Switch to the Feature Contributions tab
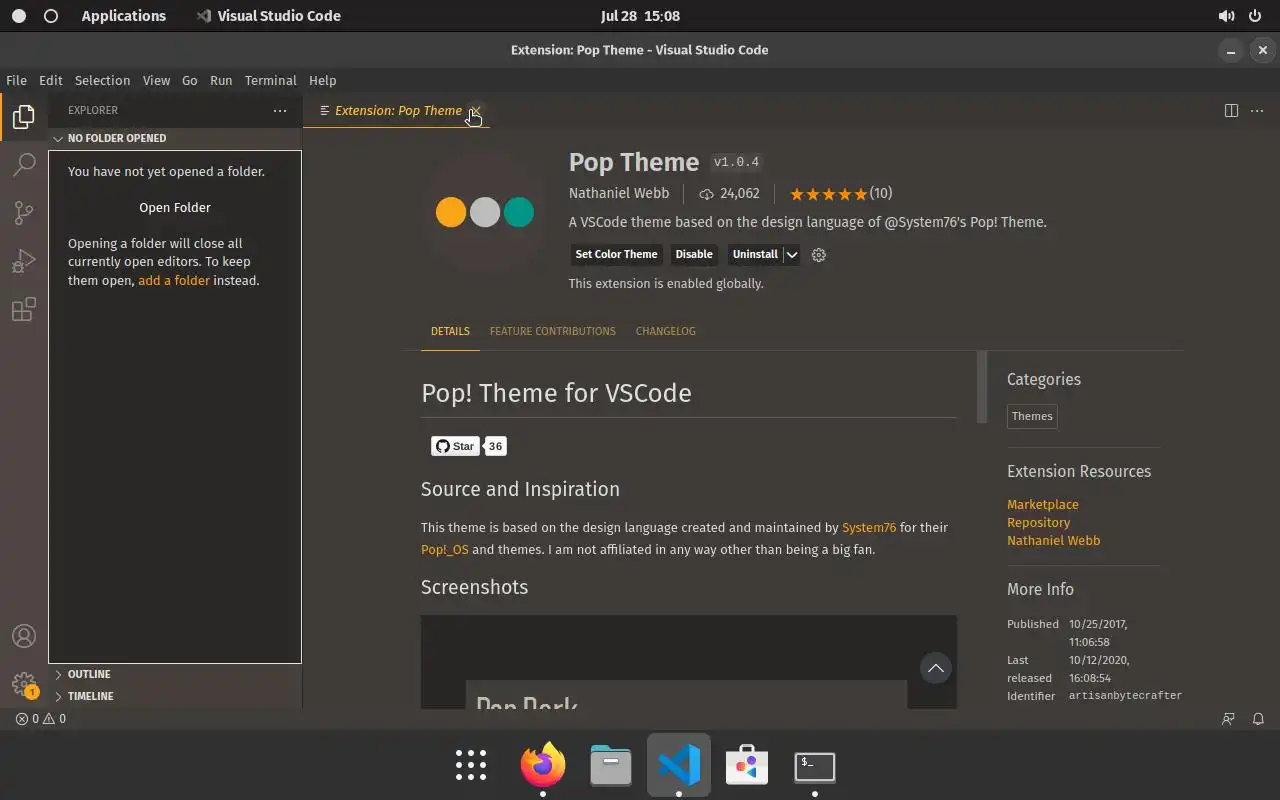The height and width of the screenshot is (800, 1280). [553, 331]
